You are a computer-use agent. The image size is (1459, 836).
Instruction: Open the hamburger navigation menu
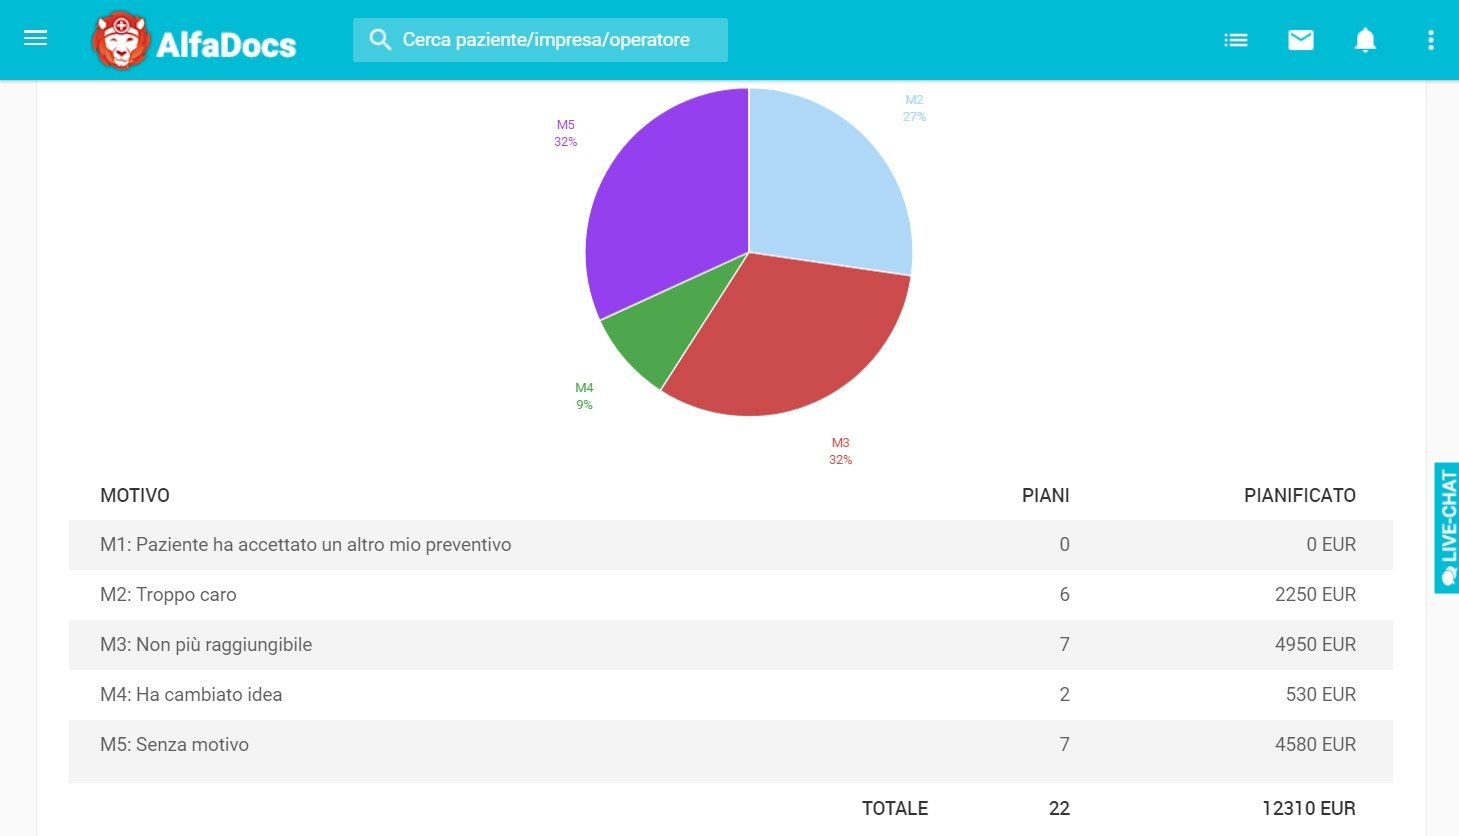click(36, 39)
